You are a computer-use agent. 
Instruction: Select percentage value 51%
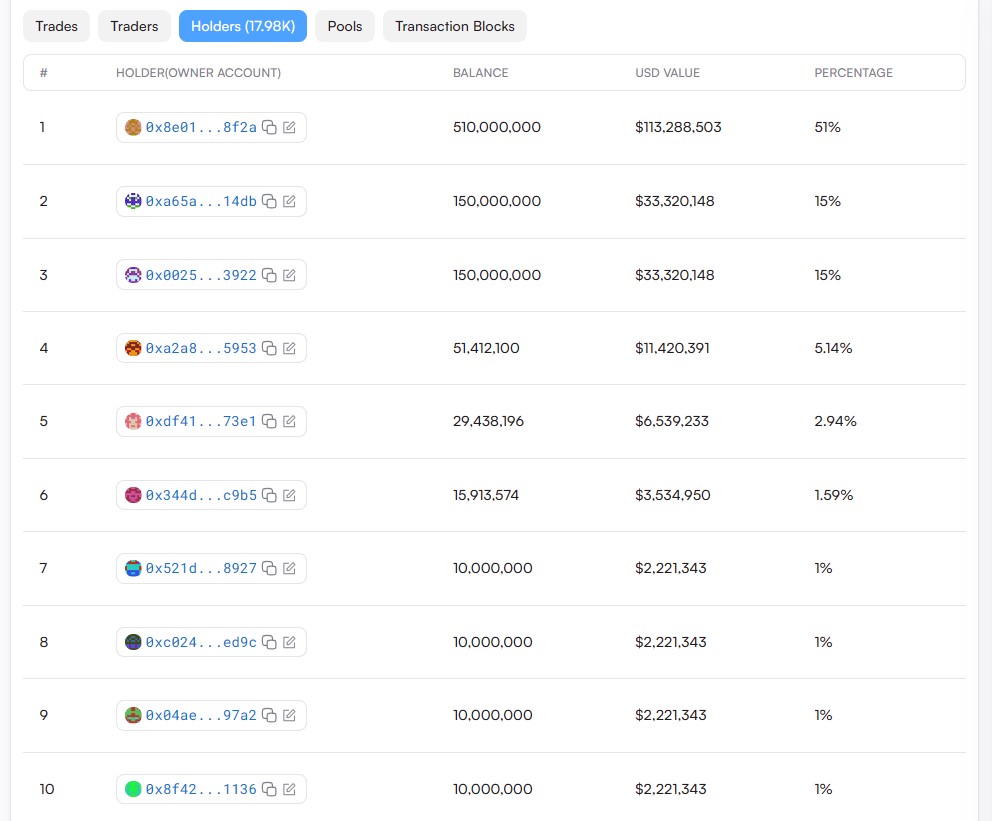coord(828,127)
